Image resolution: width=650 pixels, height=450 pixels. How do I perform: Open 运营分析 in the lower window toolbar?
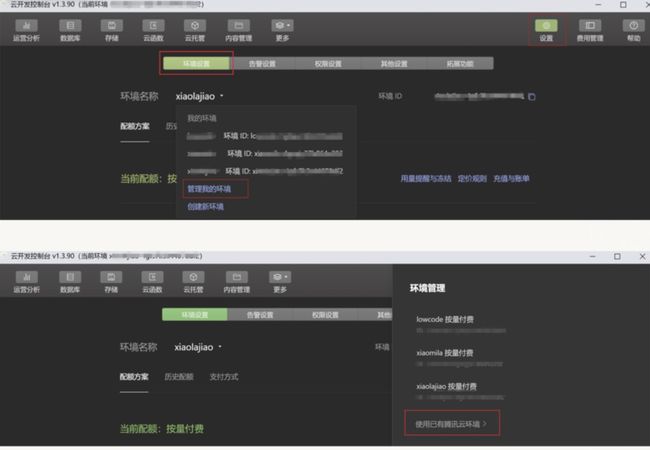coord(26,282)
